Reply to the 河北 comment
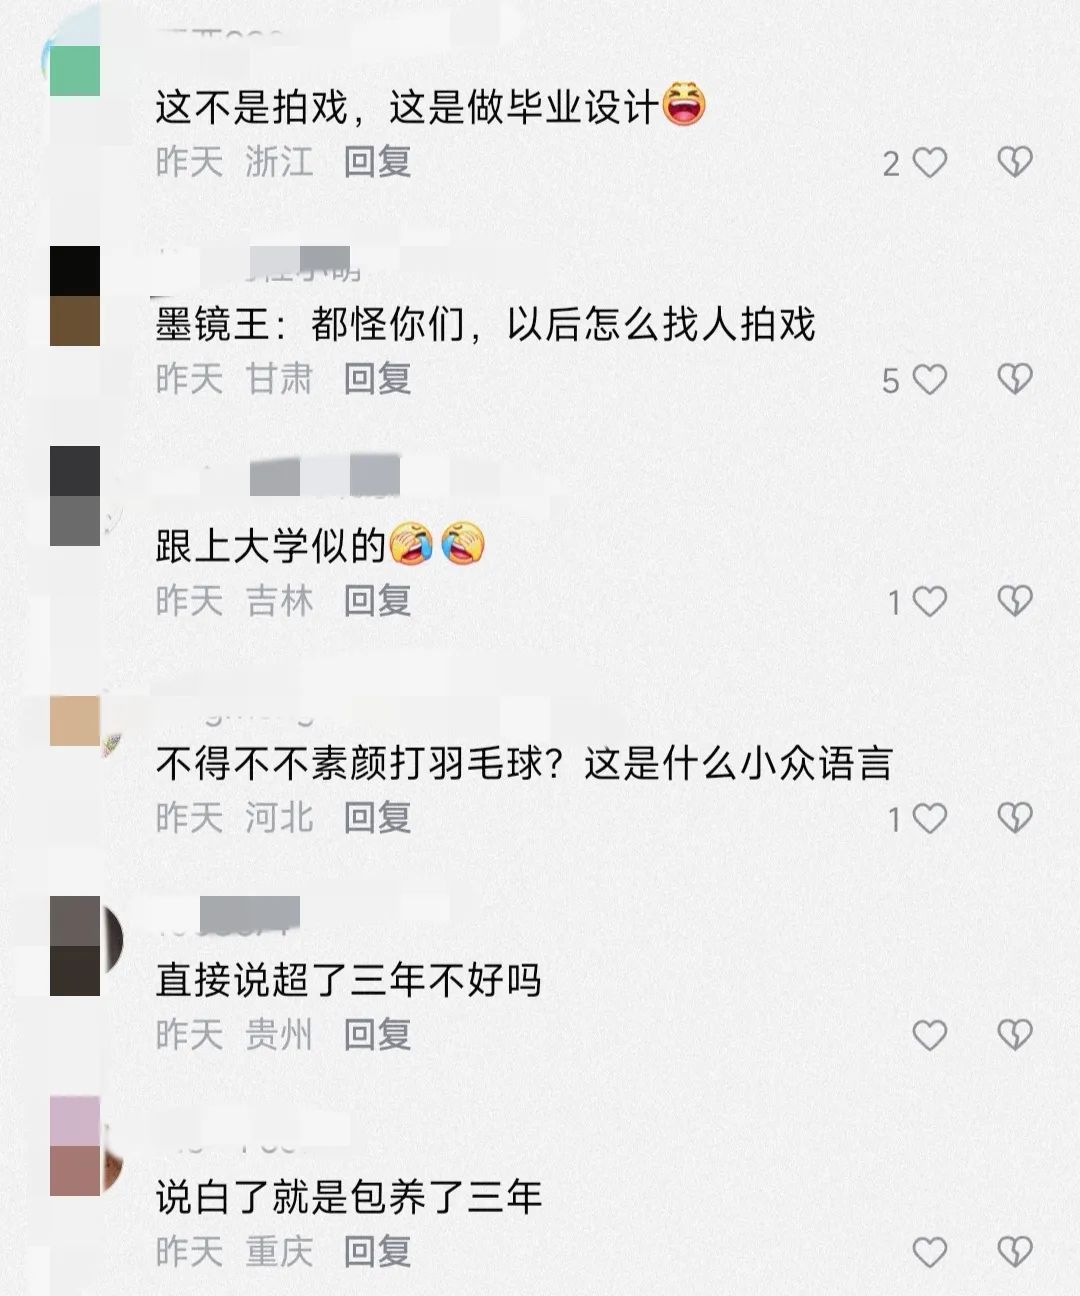 point(377,818)
